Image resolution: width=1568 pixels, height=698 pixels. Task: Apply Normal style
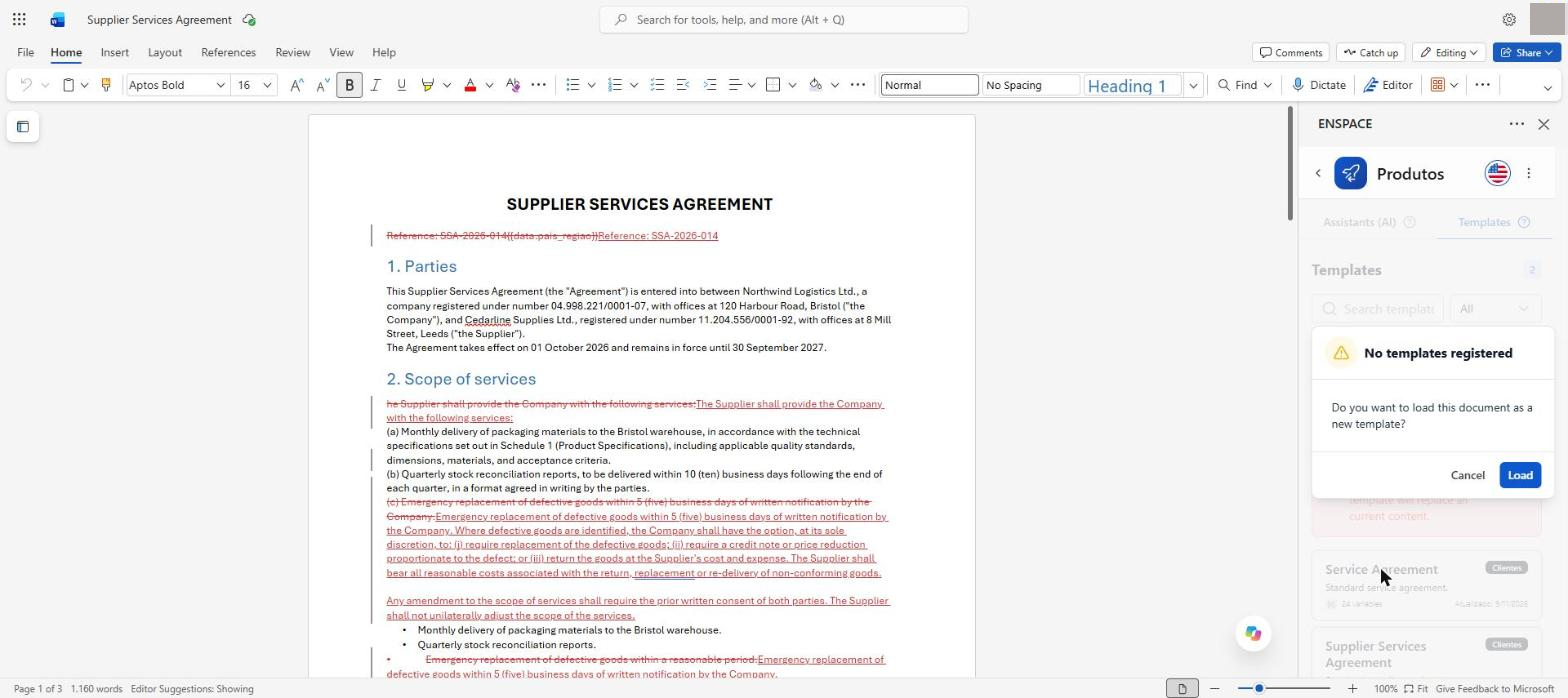click(x=929, y=85)
